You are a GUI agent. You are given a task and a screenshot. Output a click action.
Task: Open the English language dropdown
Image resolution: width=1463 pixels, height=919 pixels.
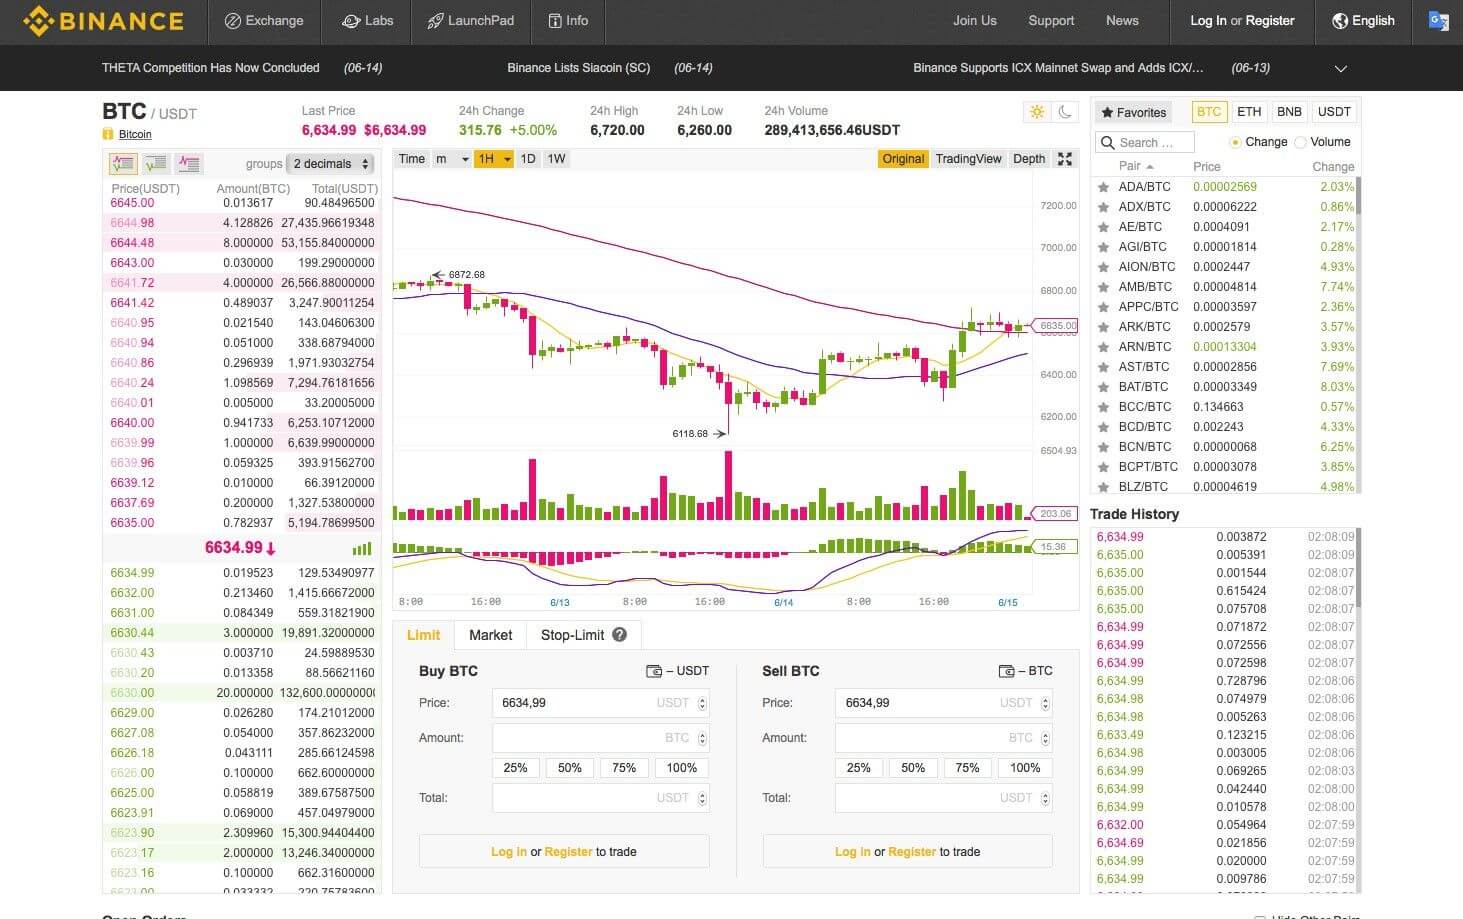pos(1363,21)
